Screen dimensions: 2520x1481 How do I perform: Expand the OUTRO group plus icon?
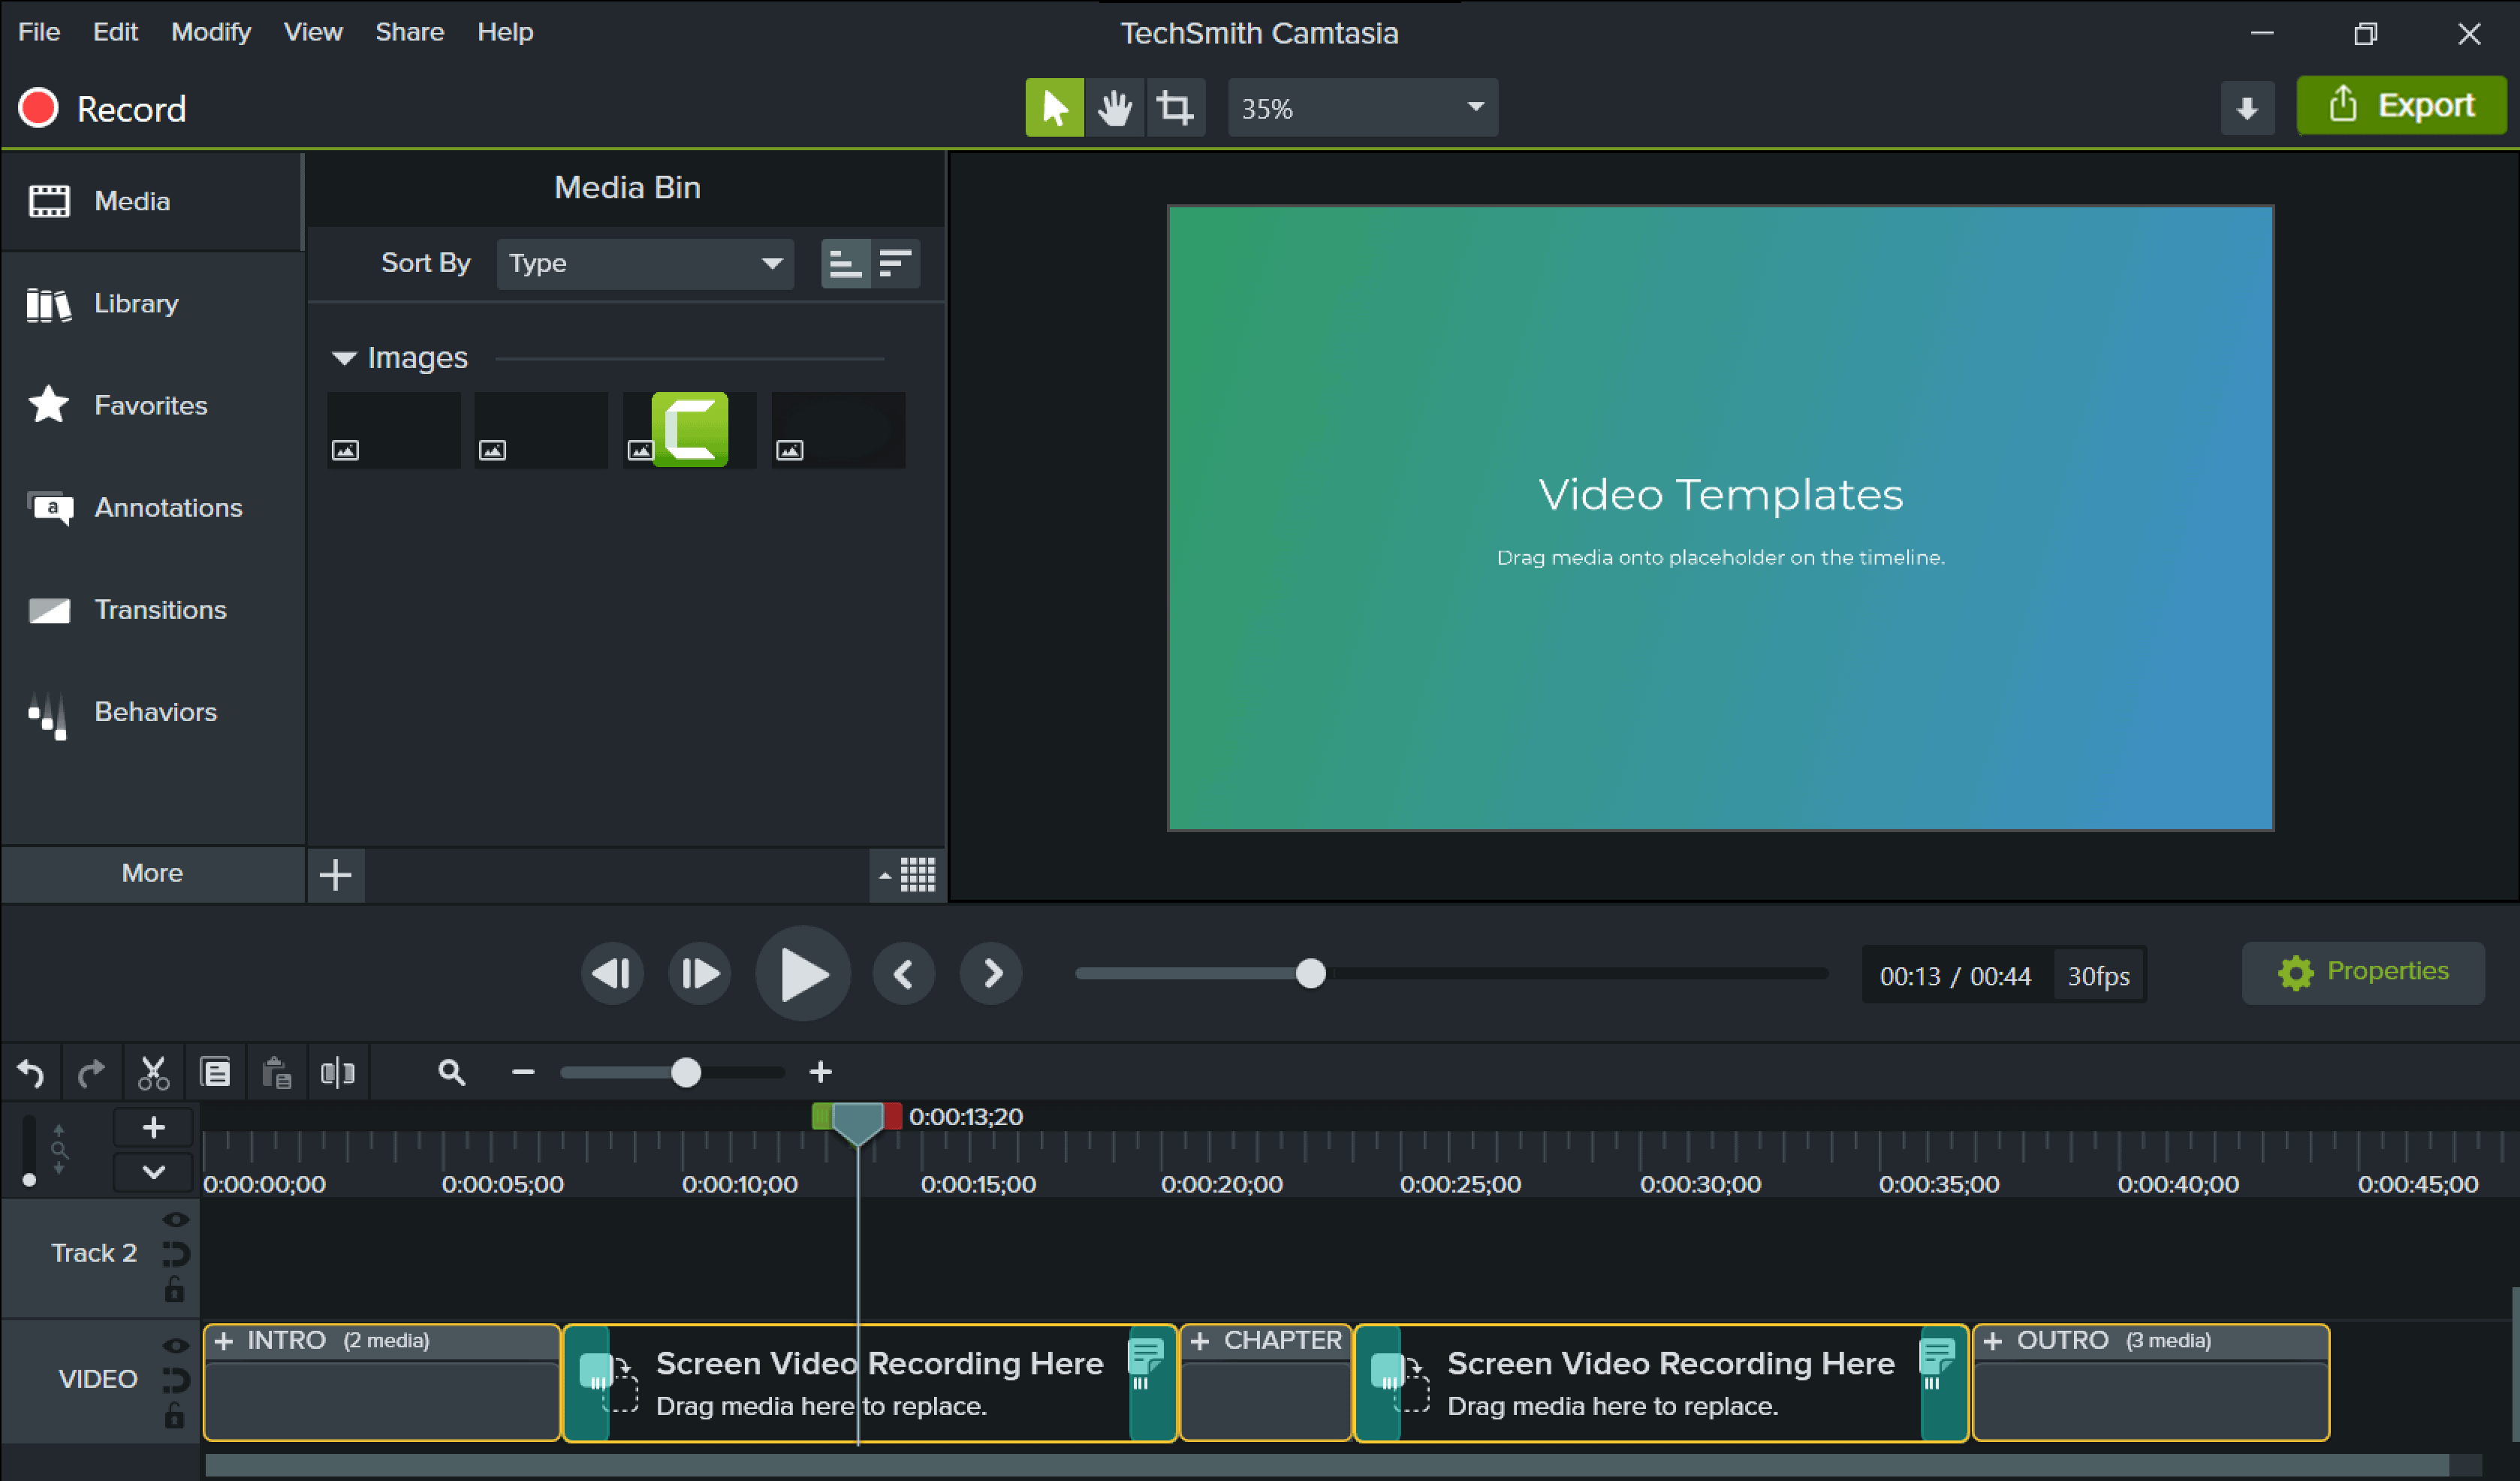[x=1992, y=1341]
